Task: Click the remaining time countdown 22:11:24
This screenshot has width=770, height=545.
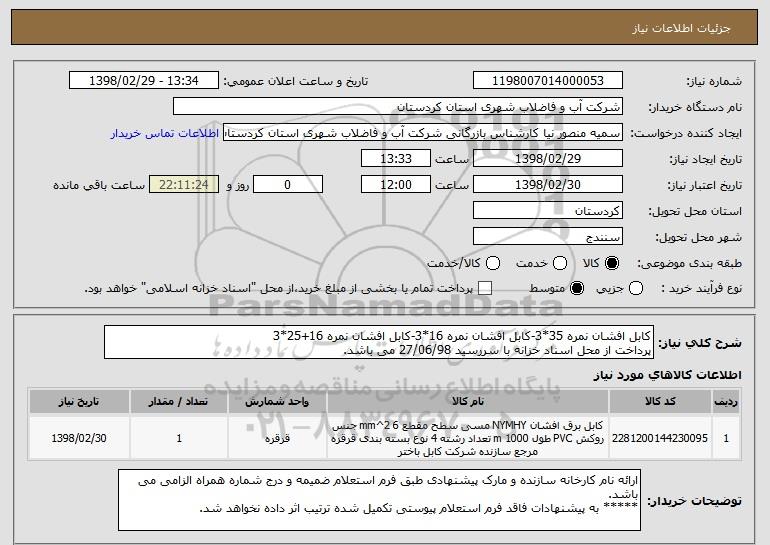Action: (184, 185)
